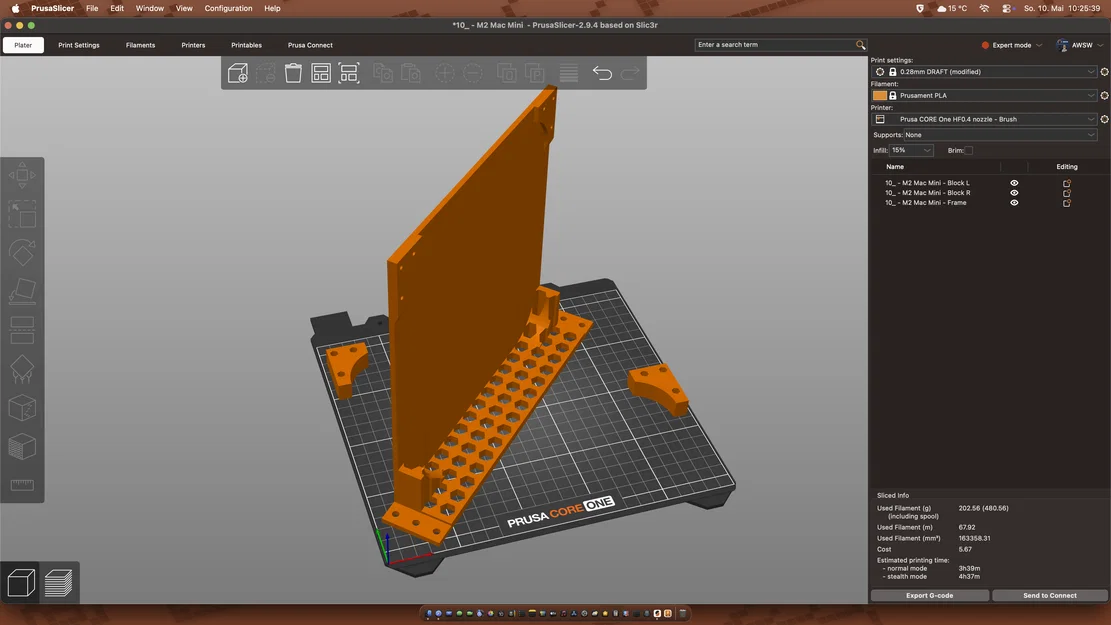Click the search magnifier icon
Image resolution: width=1111 pixels, height=625 pixels.
tap(860, 45)
